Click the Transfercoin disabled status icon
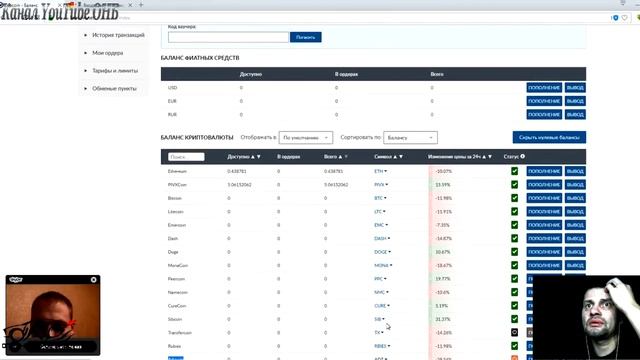640x360 pixels. (x=514, y=333)
